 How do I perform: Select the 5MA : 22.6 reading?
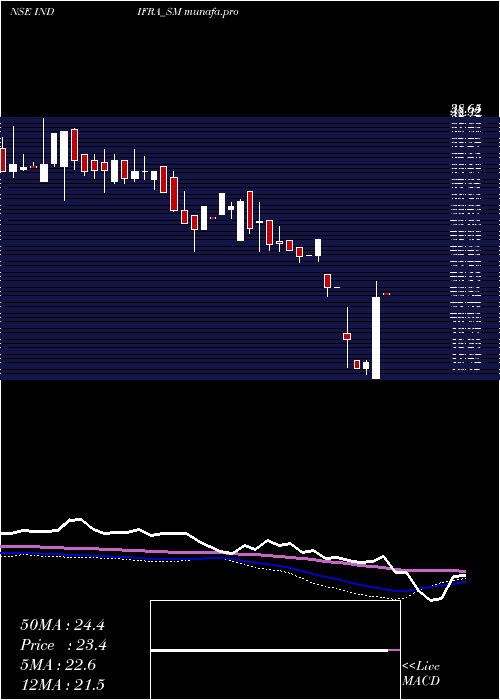[58, 665]
